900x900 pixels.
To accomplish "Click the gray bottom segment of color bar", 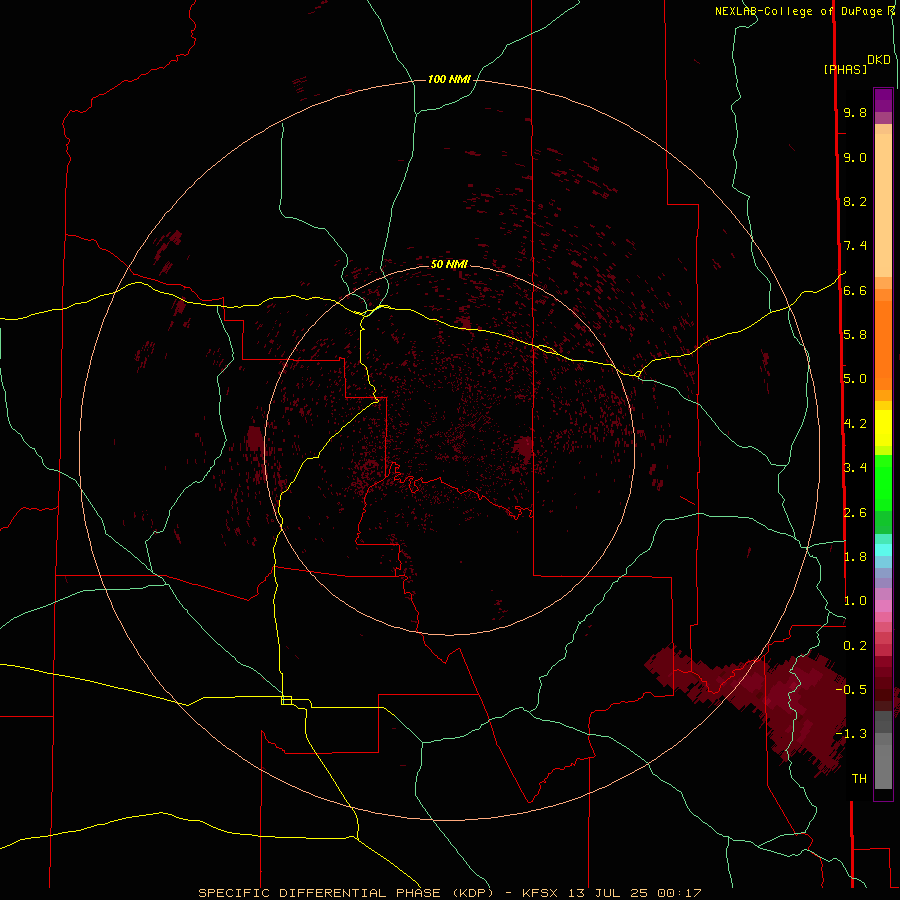I will point(883,766).
